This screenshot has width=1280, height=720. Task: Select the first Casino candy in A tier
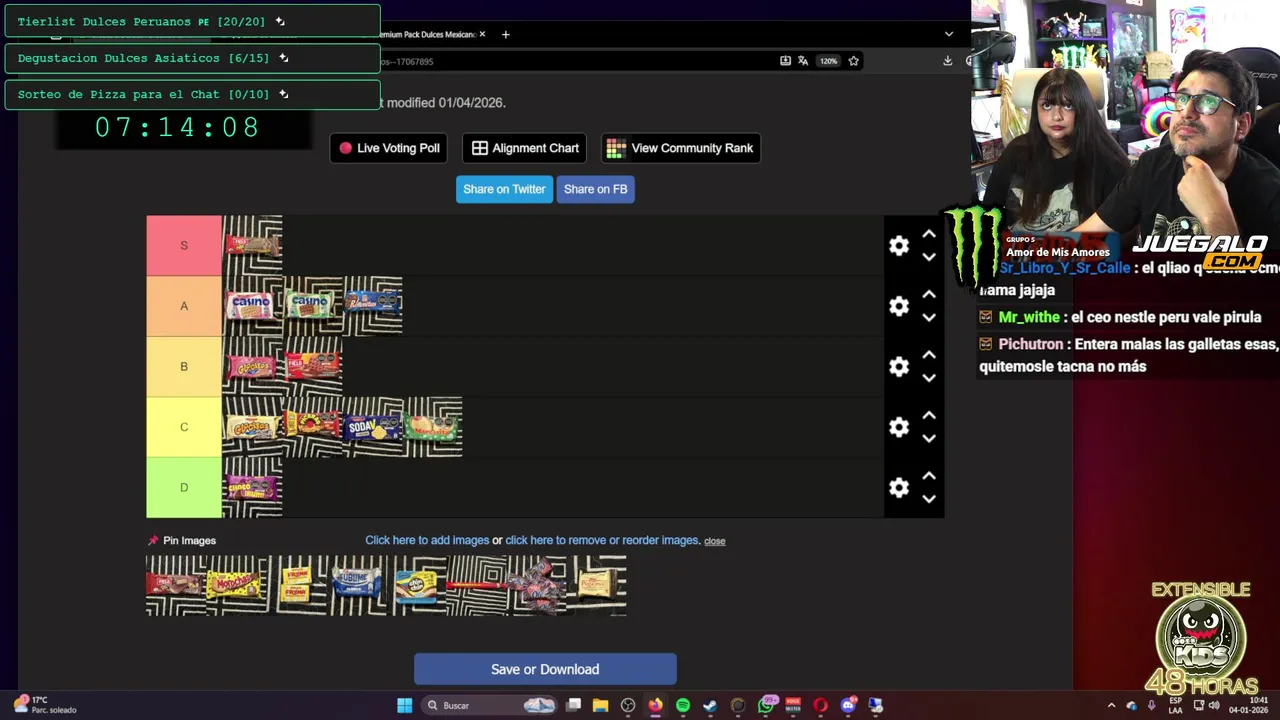tap(252, 306)
